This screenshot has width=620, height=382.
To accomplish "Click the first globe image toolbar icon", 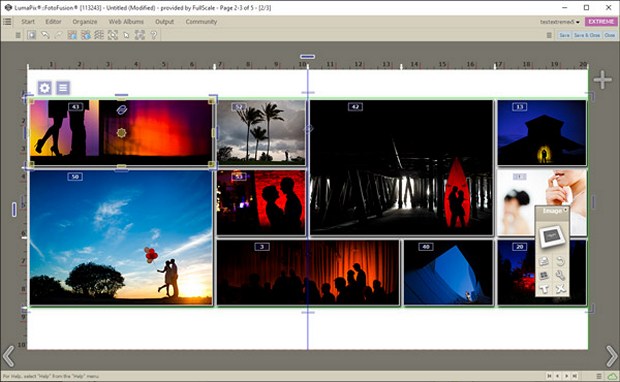I will coord(72,35).
